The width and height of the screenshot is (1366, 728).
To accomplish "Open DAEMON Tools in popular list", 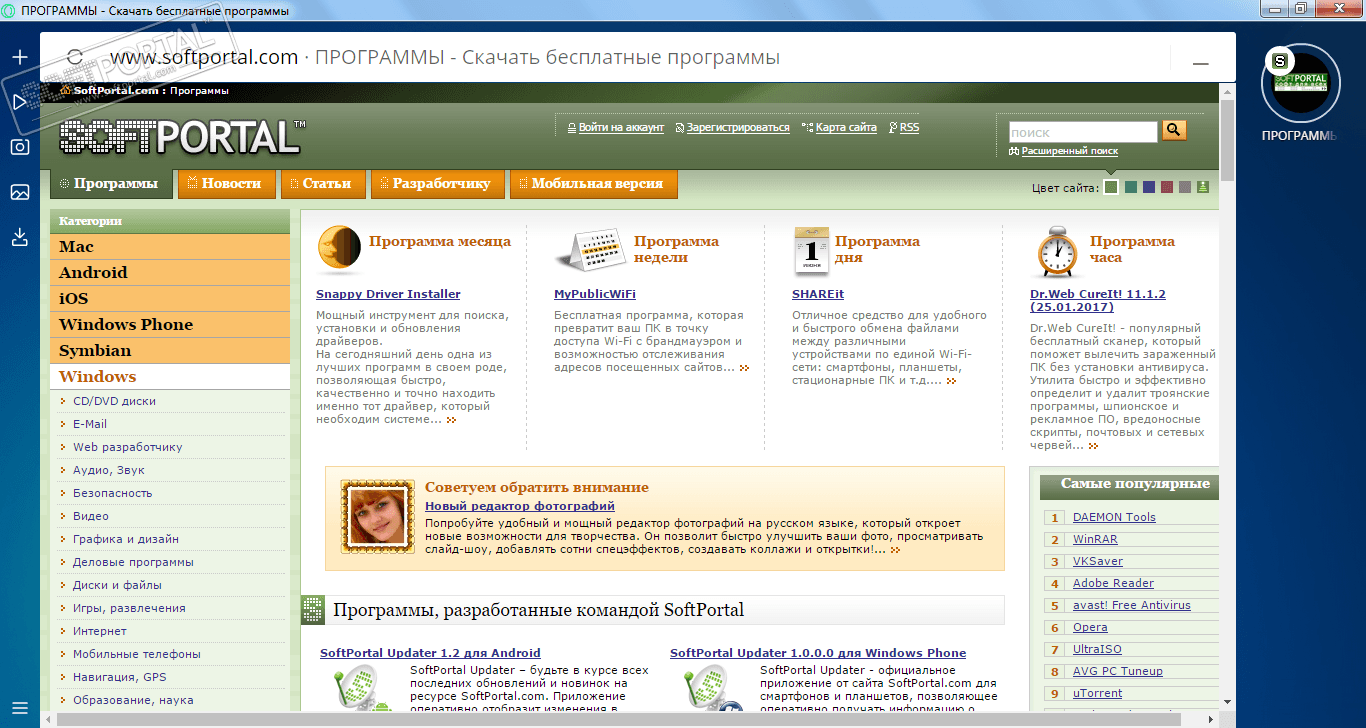I will [x=1114, y=517].
